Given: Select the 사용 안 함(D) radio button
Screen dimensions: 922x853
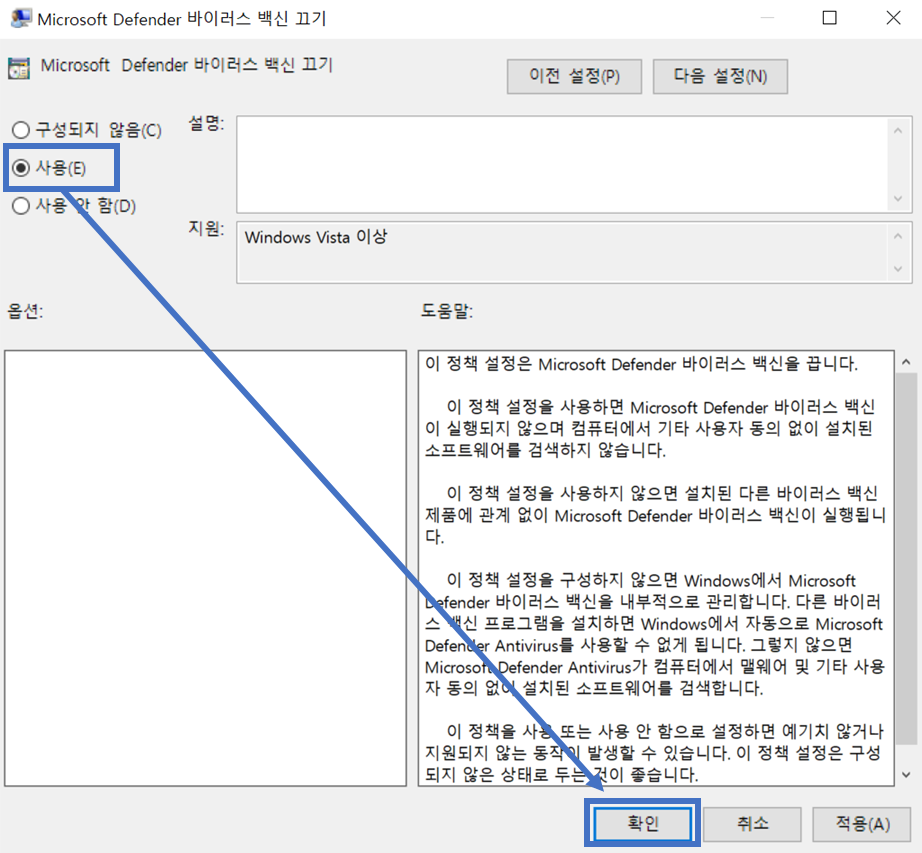Looking at the screenshot, I should coord(21,206).
